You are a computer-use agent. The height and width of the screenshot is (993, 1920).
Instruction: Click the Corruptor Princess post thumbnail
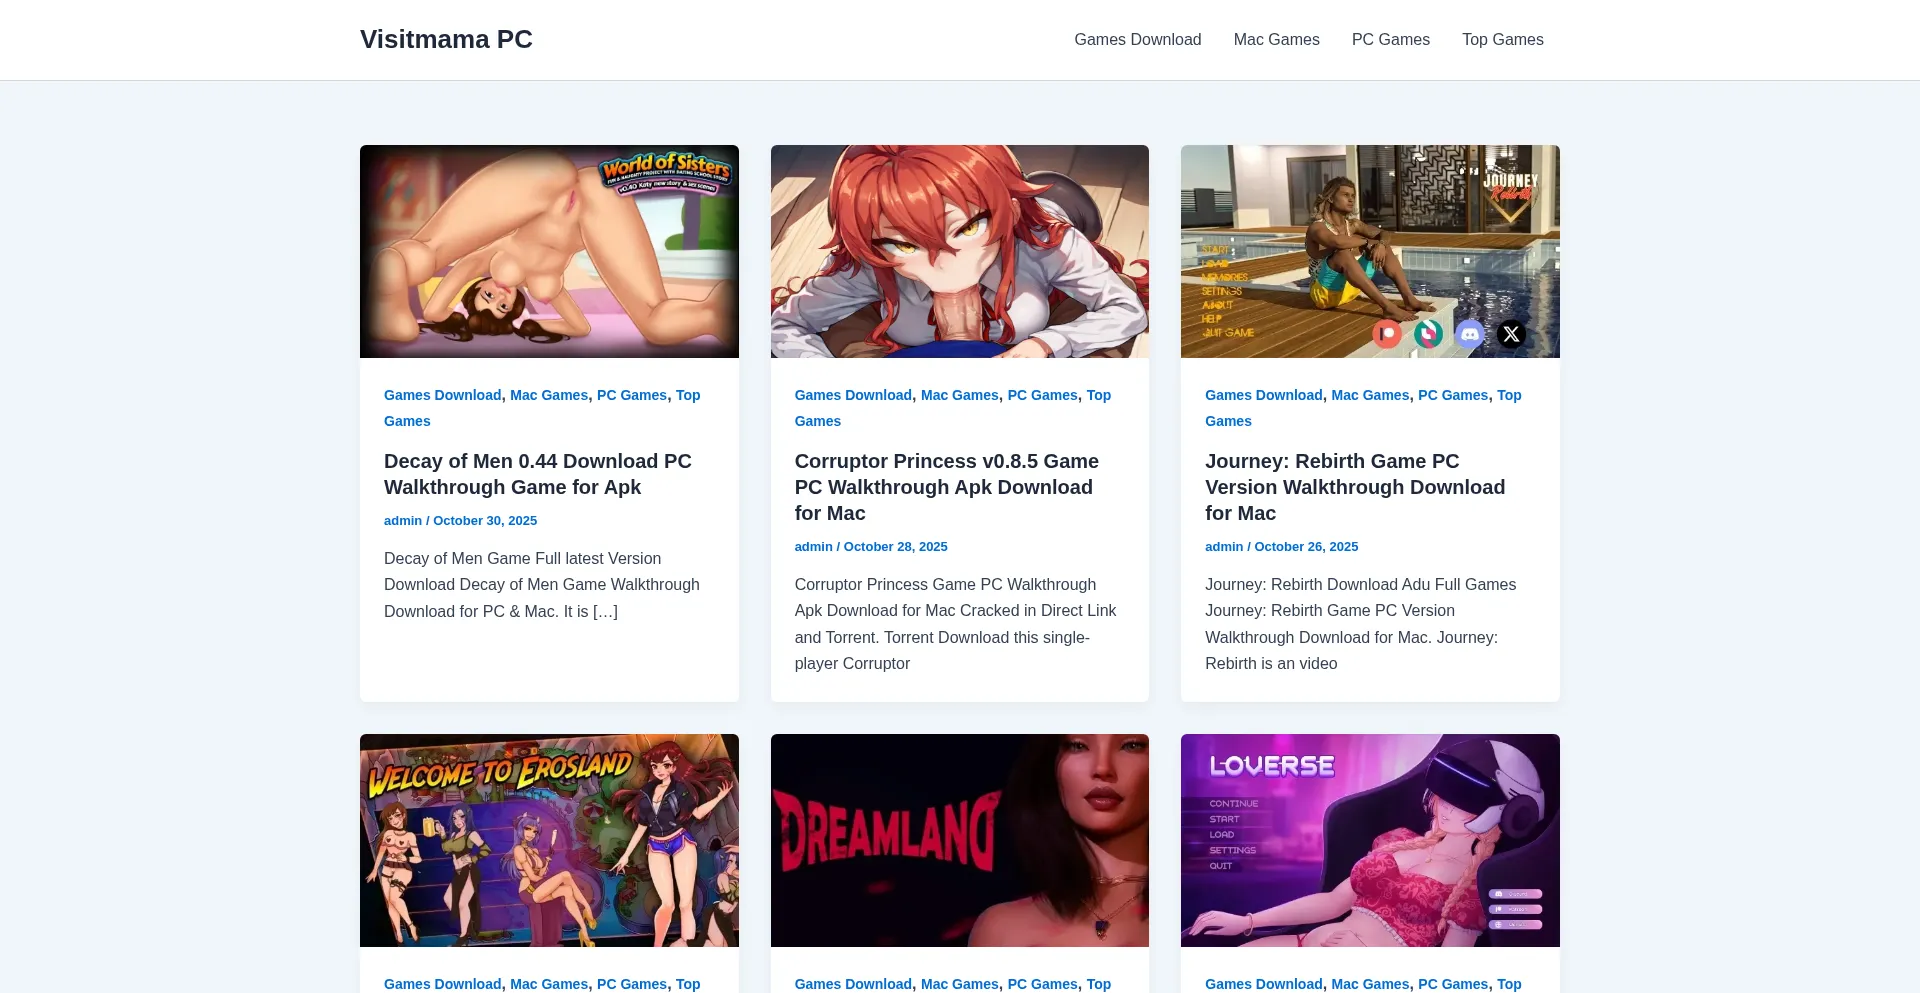click(959, 251)
